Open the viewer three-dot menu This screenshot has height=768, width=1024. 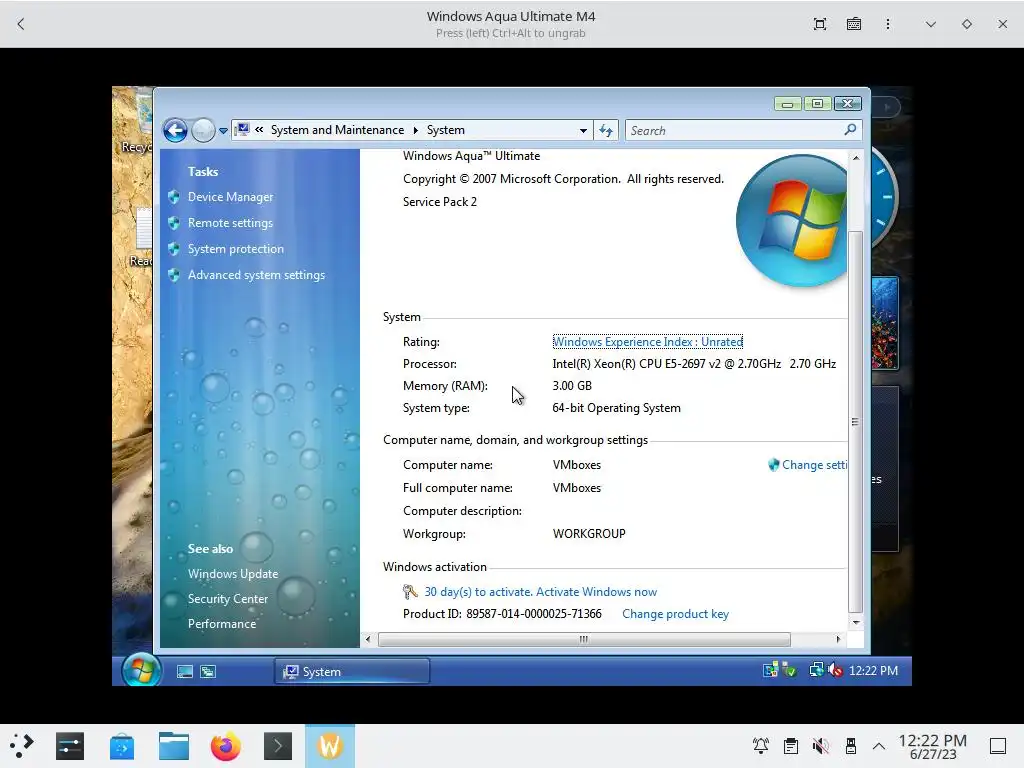pyautogui.click(x=888, y=24)
